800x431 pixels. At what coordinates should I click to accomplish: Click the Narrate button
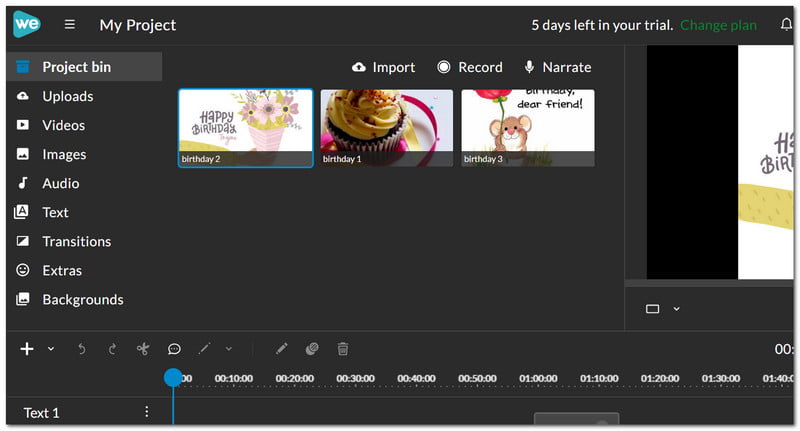pyautogui.click(x=558, y=67)
